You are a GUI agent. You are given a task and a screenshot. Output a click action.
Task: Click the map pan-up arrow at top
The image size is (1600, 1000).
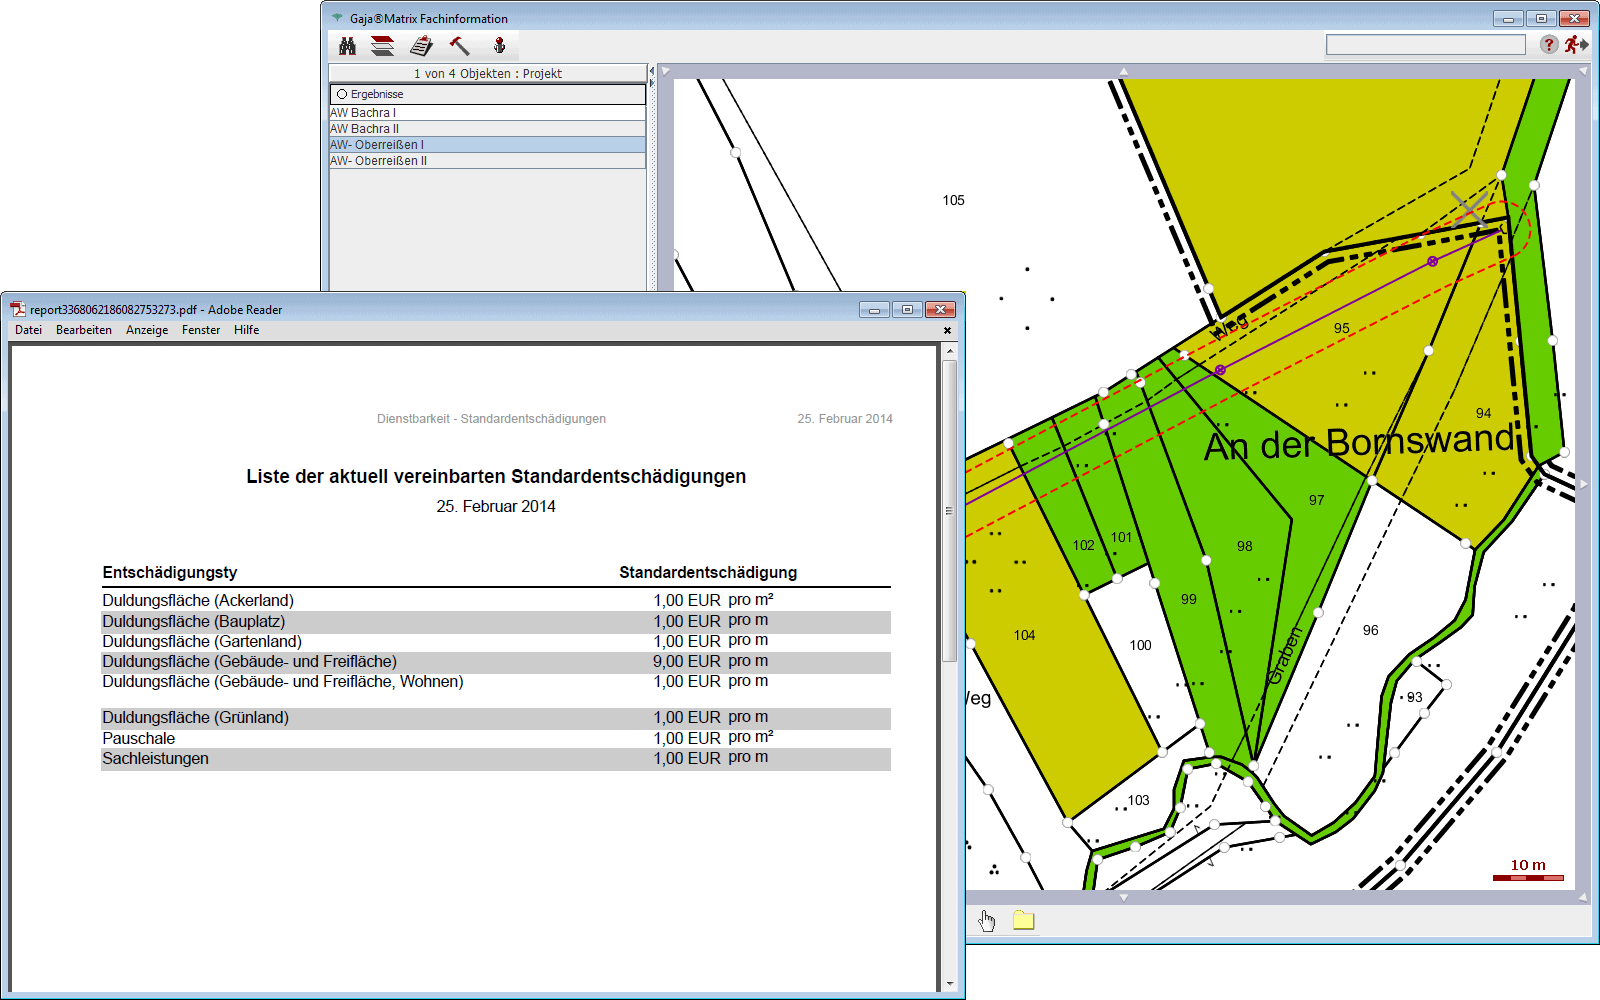pos(1123,72)
